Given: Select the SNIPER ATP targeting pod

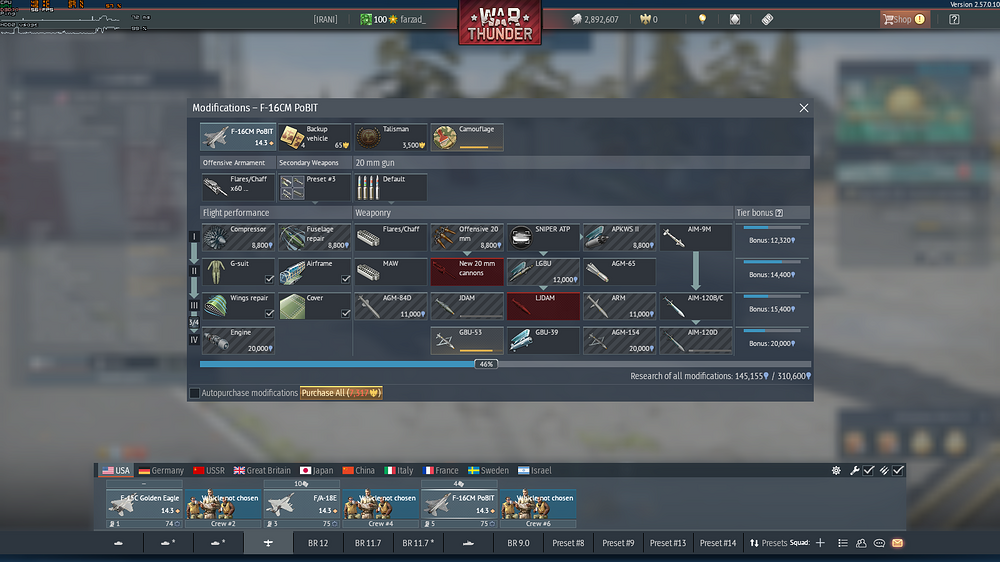Looking at the screenshot, I should tap(543, 237).
